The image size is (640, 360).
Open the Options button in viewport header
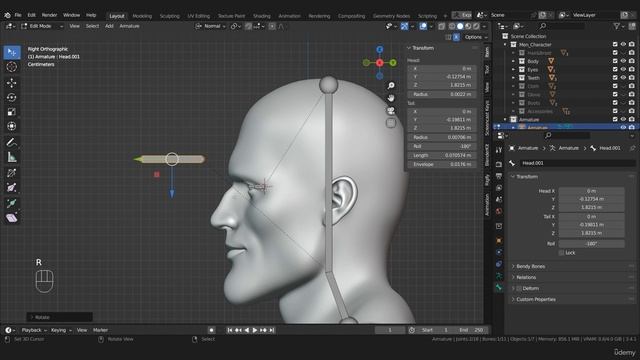point(475,37)
